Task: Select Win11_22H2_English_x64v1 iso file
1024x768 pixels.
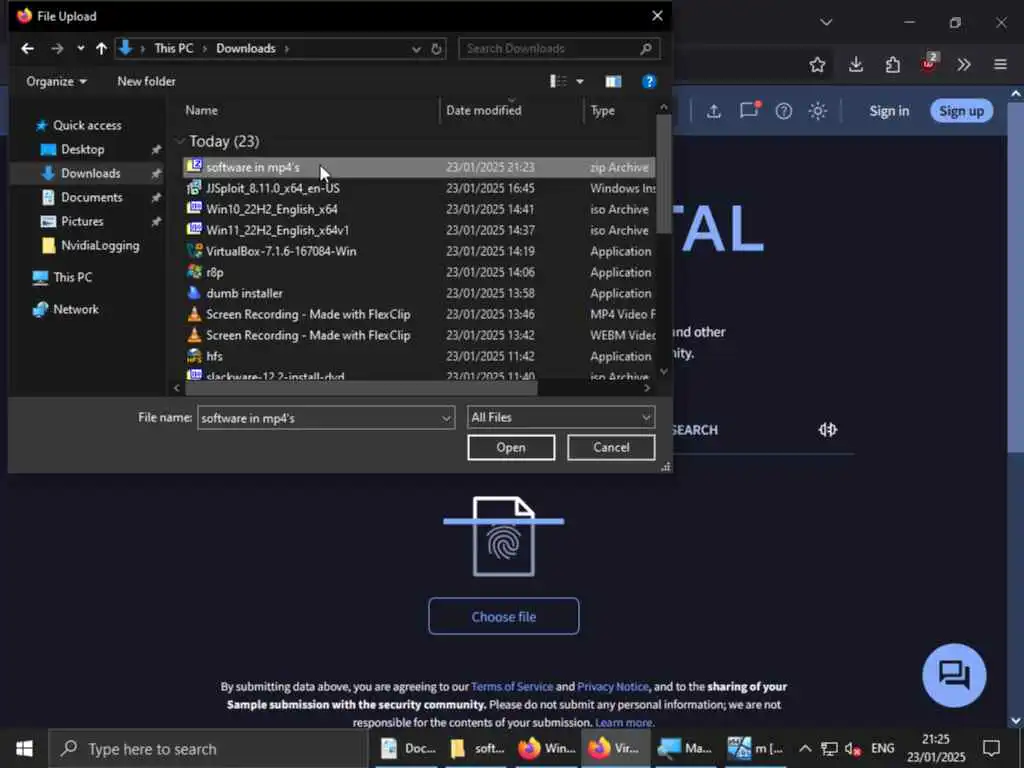Action: (x=419, y=231)
